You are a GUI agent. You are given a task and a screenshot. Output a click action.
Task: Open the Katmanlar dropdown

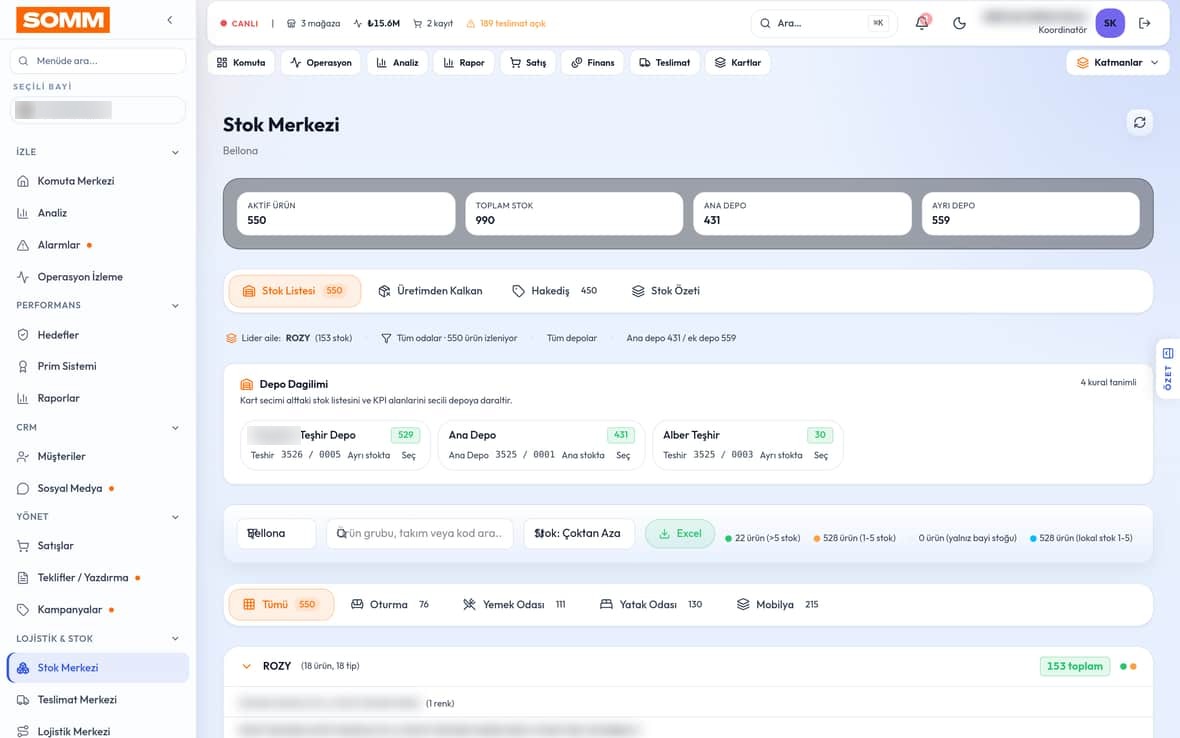[x=1118, y=62]
